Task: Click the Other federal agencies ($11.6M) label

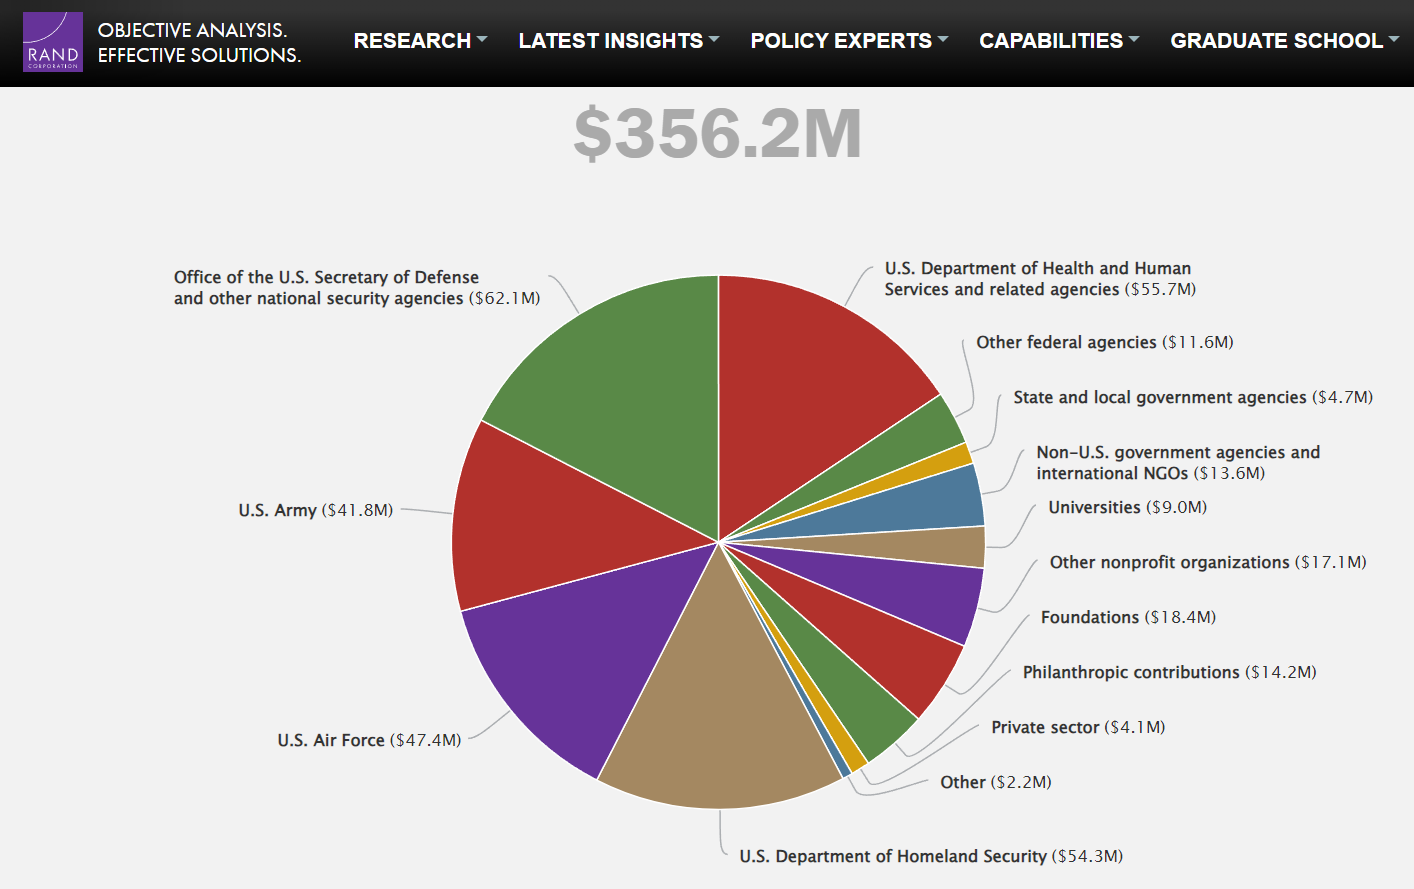Action: 1105,342
